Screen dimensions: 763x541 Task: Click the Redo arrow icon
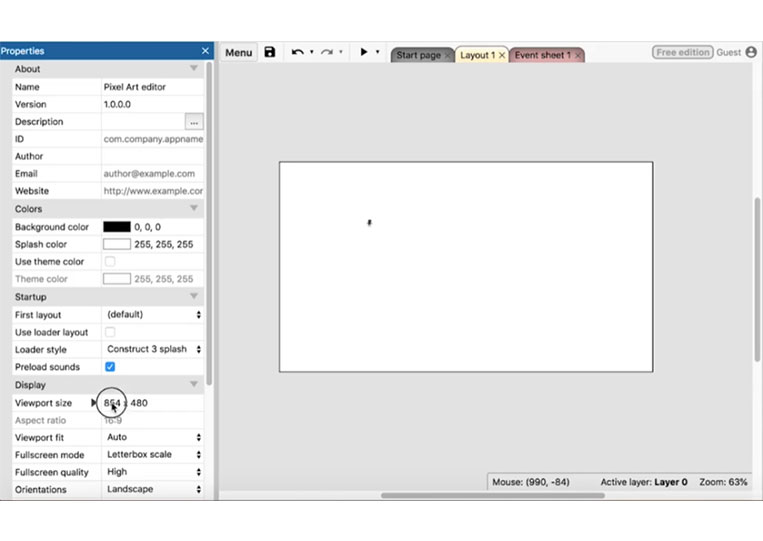point(327,52)
